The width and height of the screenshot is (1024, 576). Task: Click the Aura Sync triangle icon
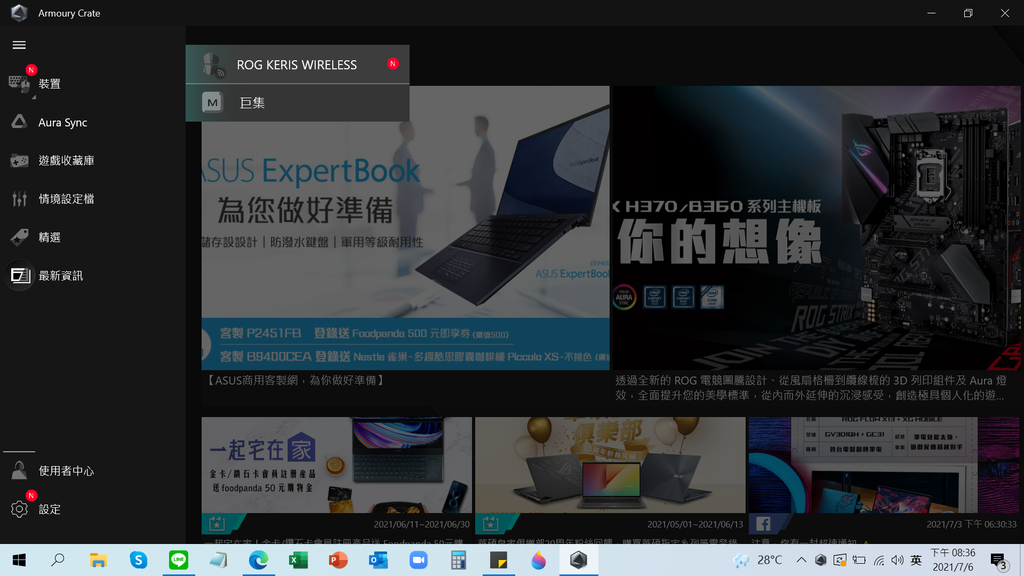[19, 121]
